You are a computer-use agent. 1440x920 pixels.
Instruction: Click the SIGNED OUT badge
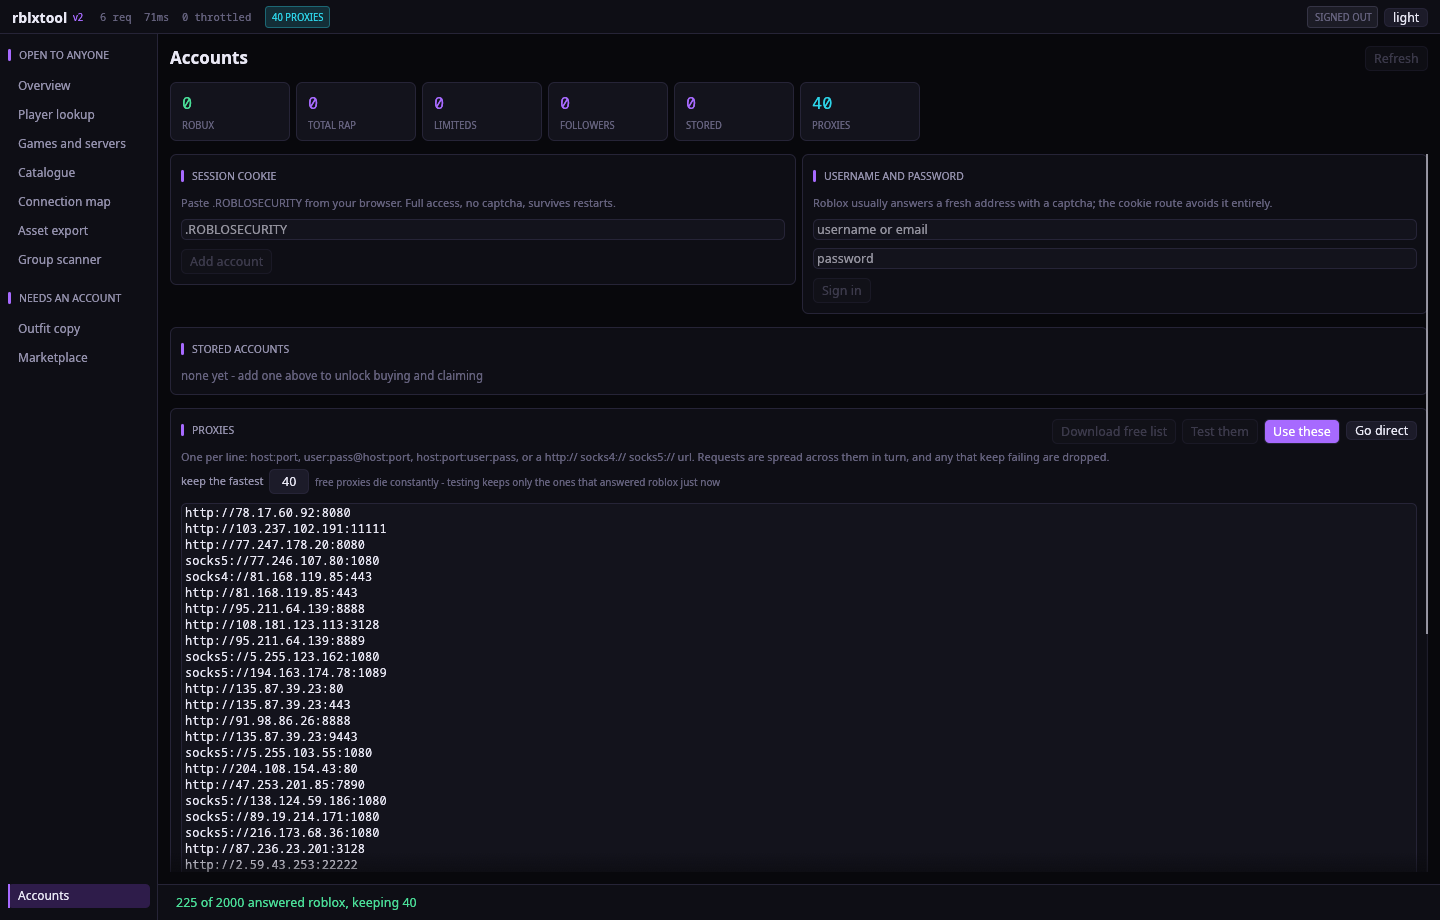coord(1342,17)
